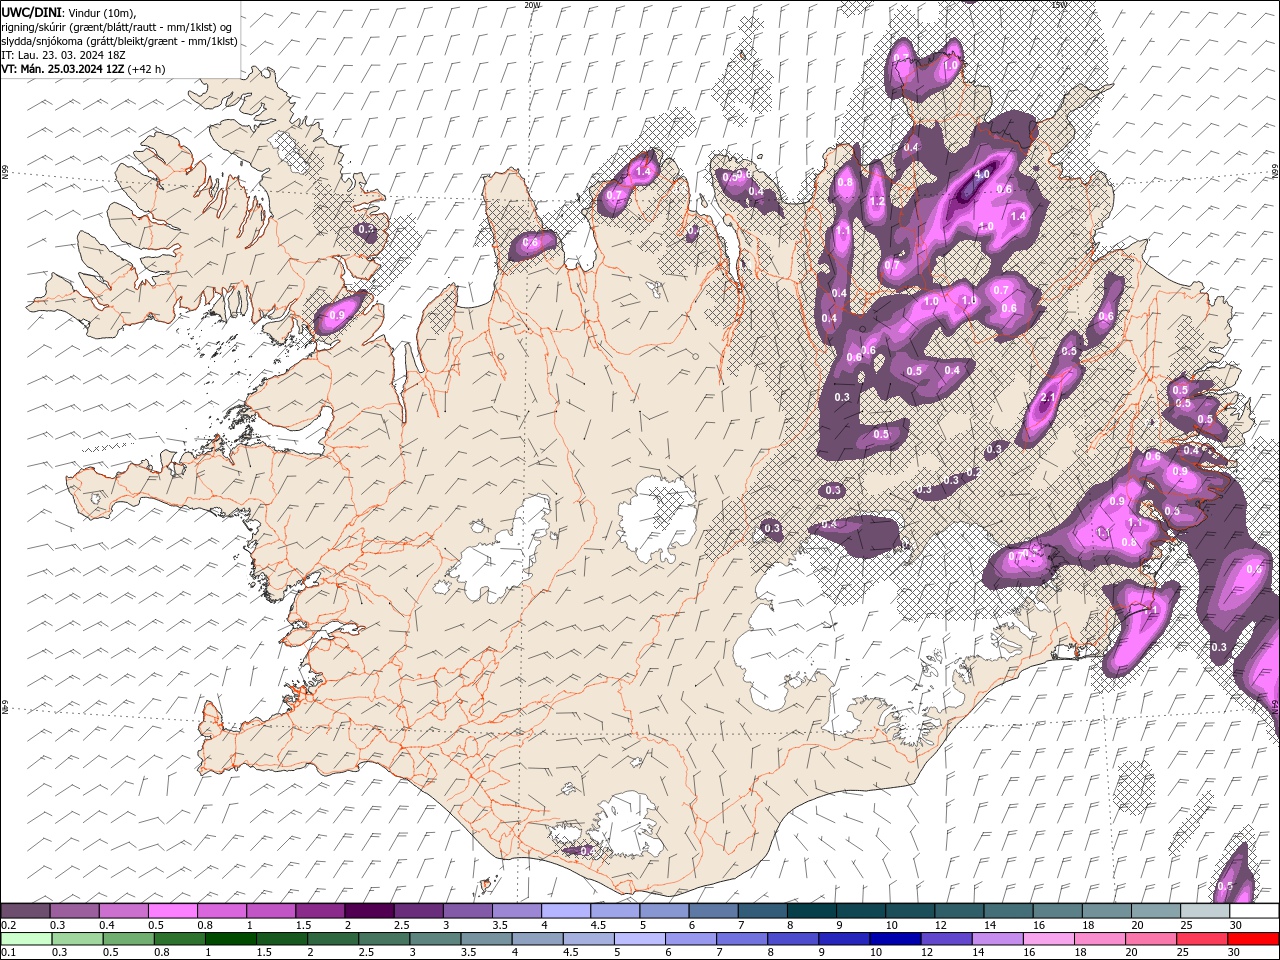The image size is (1280, 960).
Task: Click the UWC/DINI title text
Action: pos(31,11)
